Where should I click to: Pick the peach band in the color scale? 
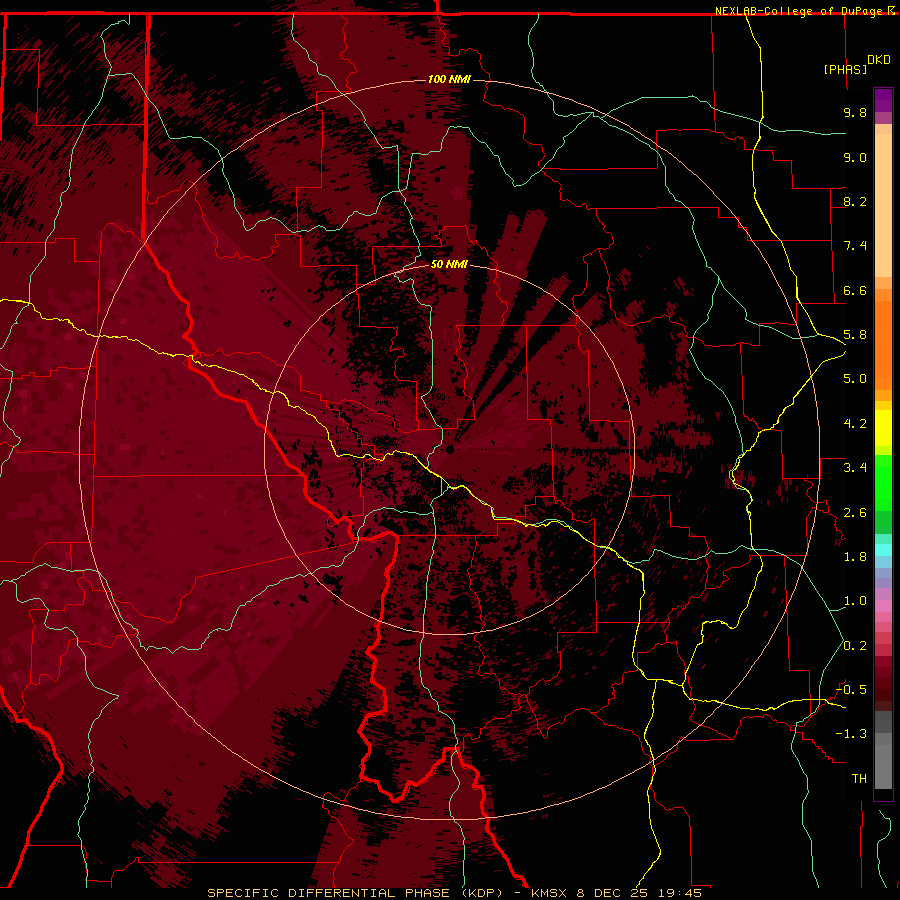point(883,205)
